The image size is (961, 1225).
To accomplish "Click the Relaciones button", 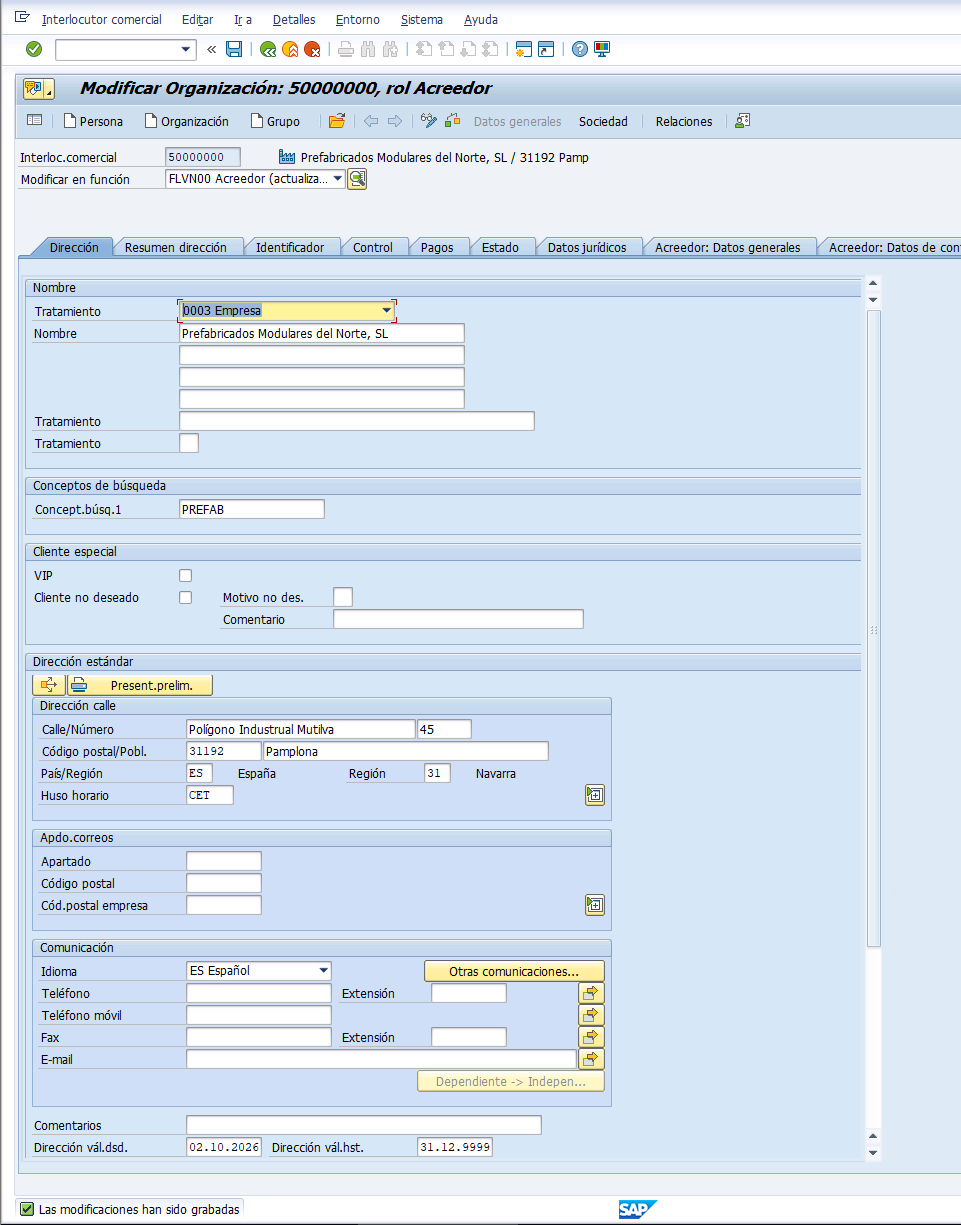I will pyautogui.click(x=684, y=121).
